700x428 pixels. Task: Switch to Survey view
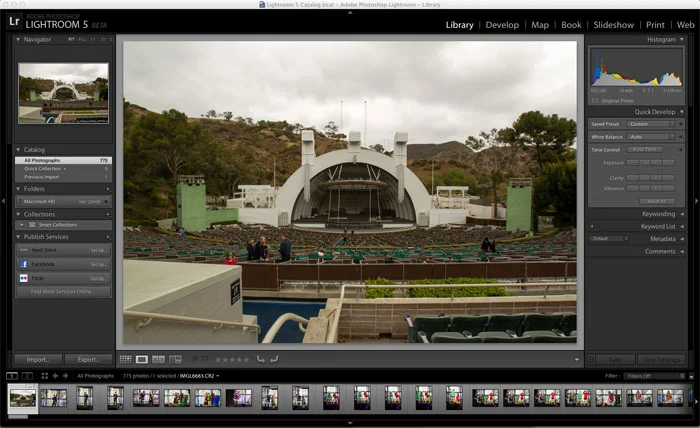click(x=175, y=359)
